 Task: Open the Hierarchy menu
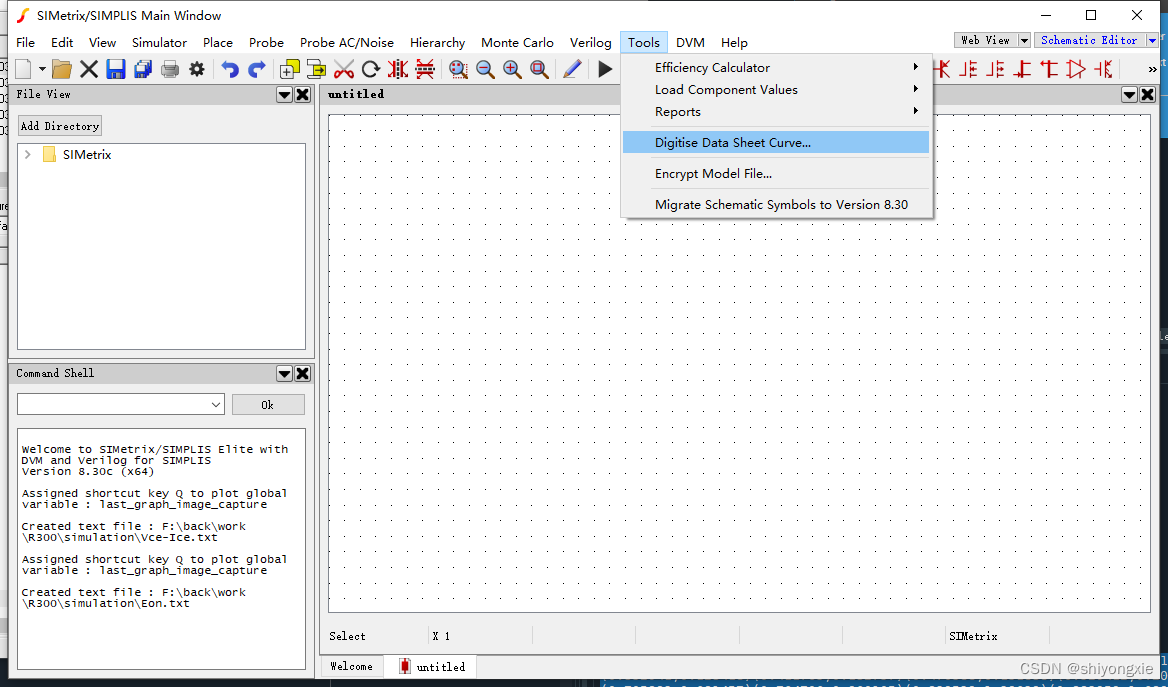437,42
